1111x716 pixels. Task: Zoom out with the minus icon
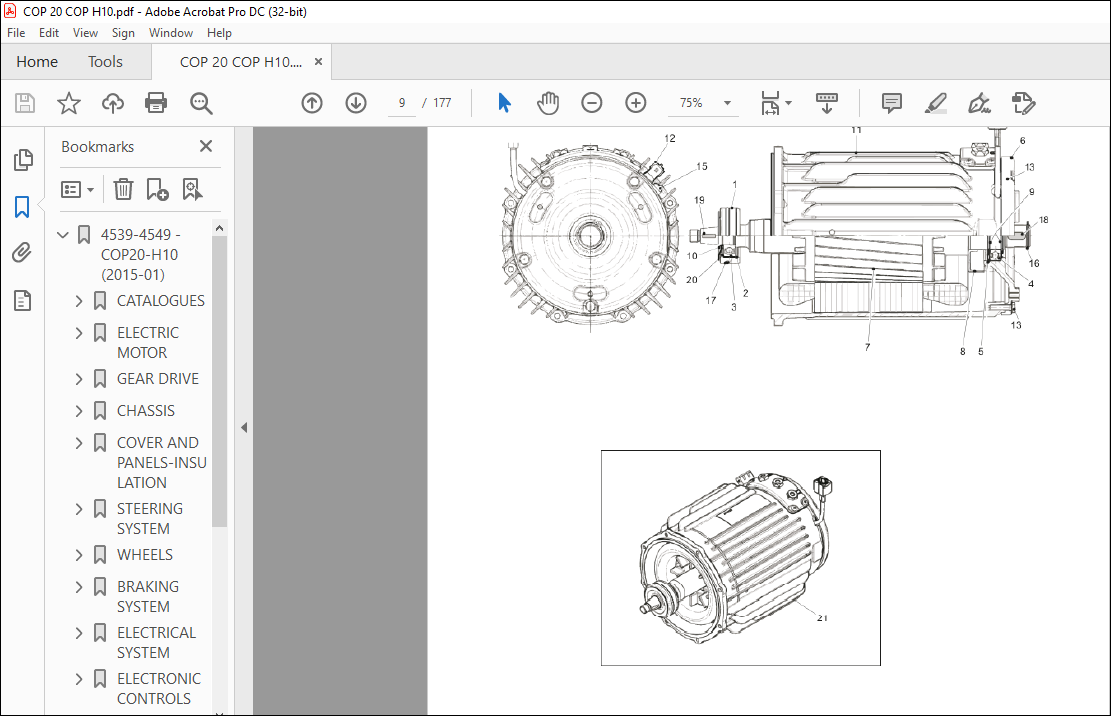tap(592, 103)
